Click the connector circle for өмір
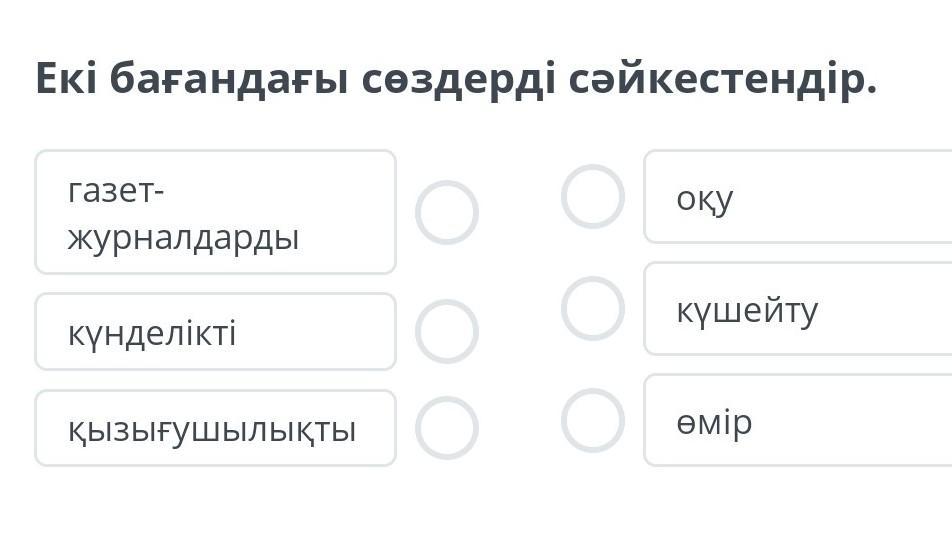Viewport: 952px width, 558px height. click(593, 420)
